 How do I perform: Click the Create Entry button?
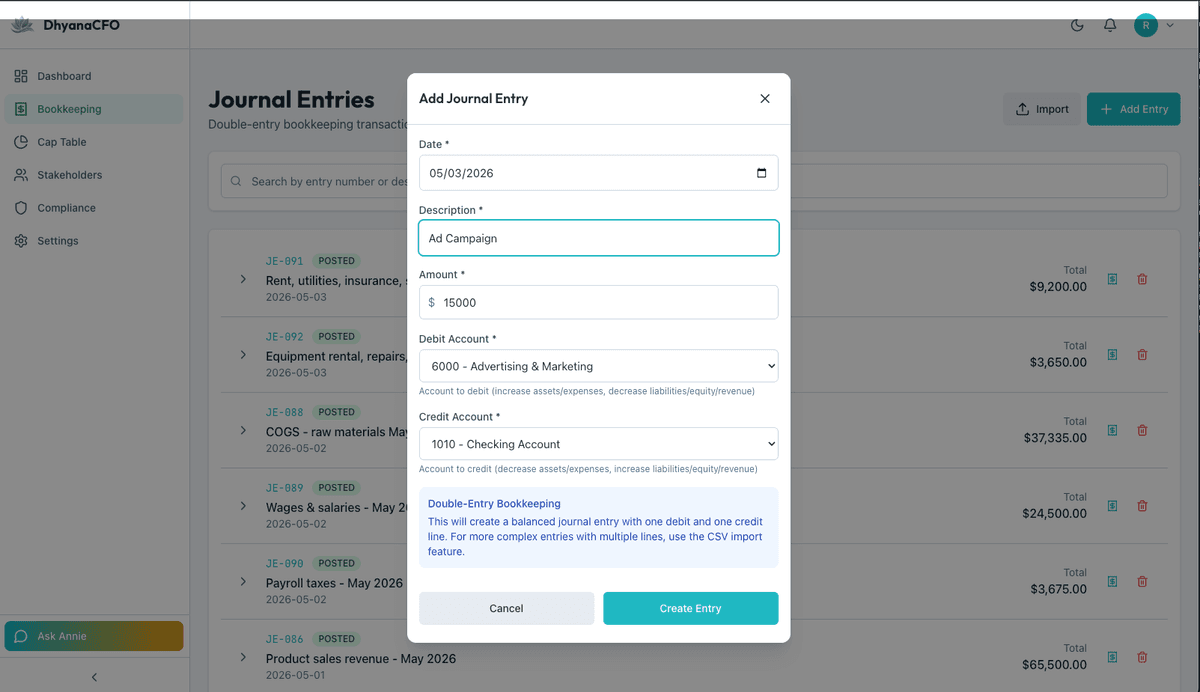[690, 608]
